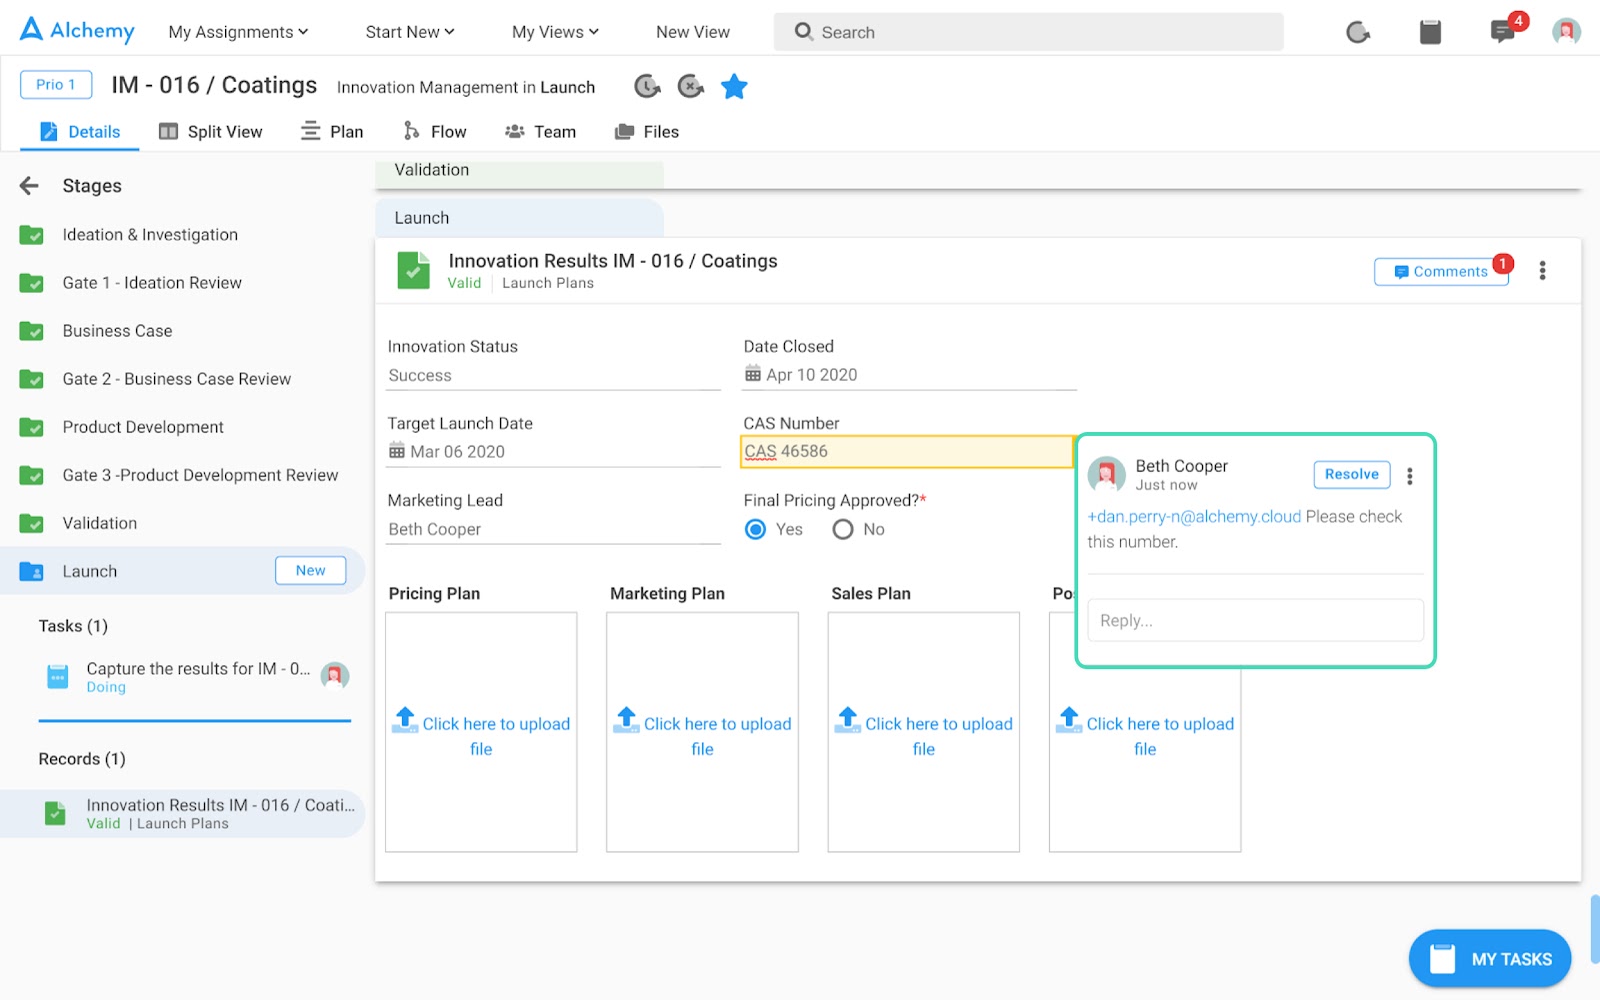The width and height of the screenshot is (1600, 1000).
Task: Open the record three-dot options menu
Action: (1542, 271)
